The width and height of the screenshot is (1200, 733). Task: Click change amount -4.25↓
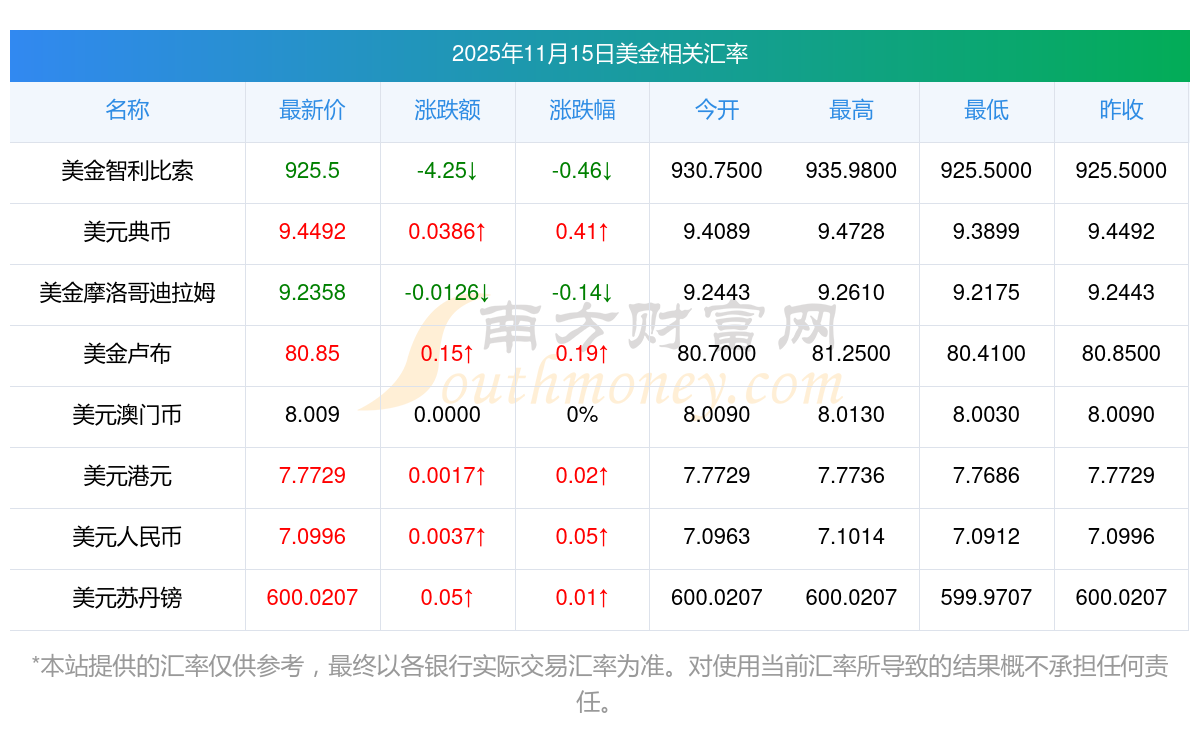pos(447,171)
